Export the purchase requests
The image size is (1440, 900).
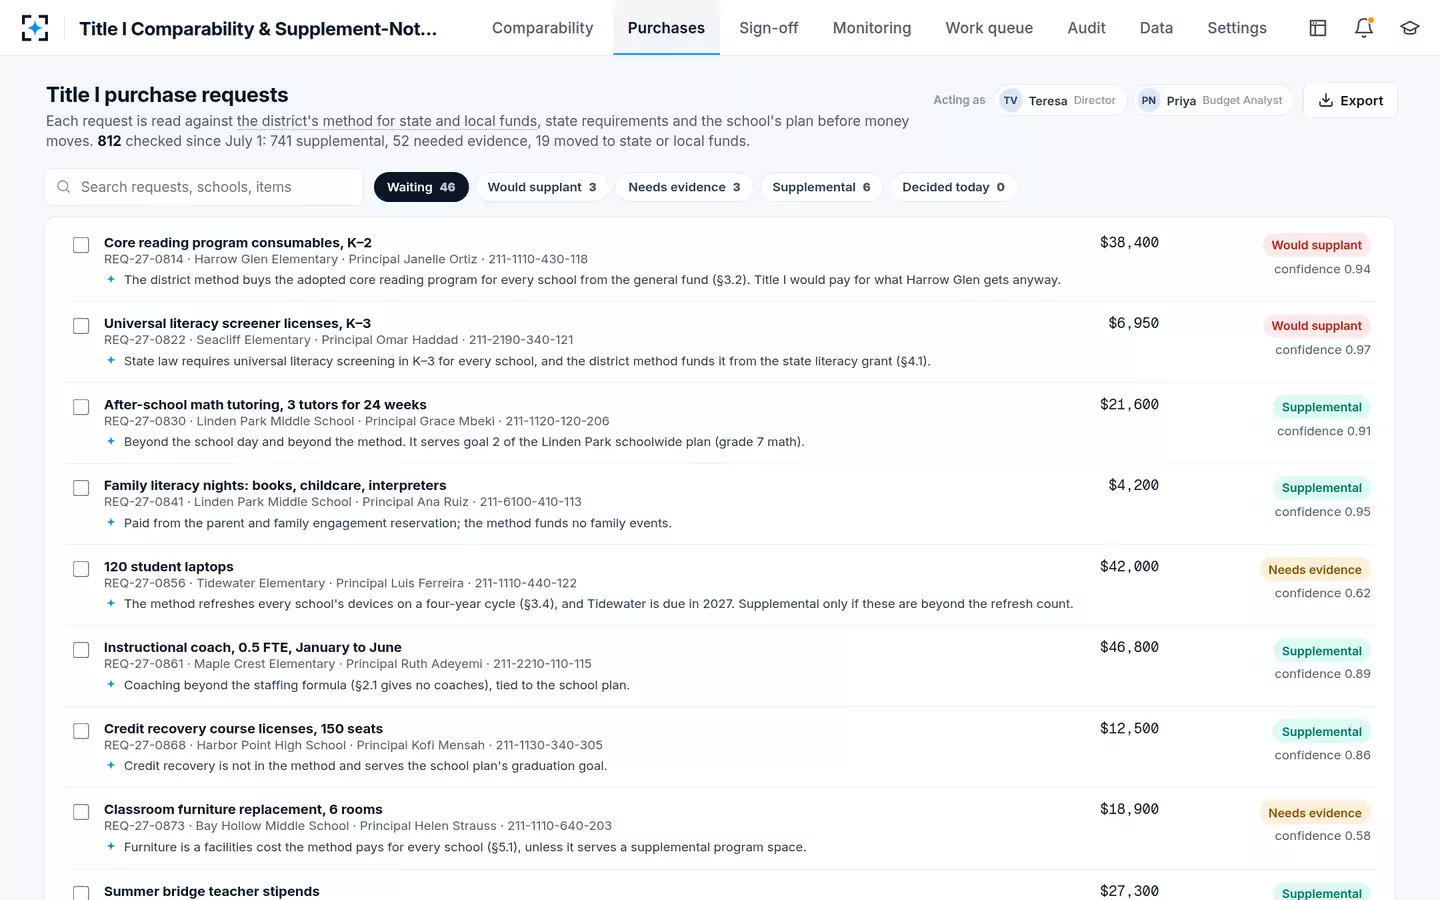[1350, 100]
